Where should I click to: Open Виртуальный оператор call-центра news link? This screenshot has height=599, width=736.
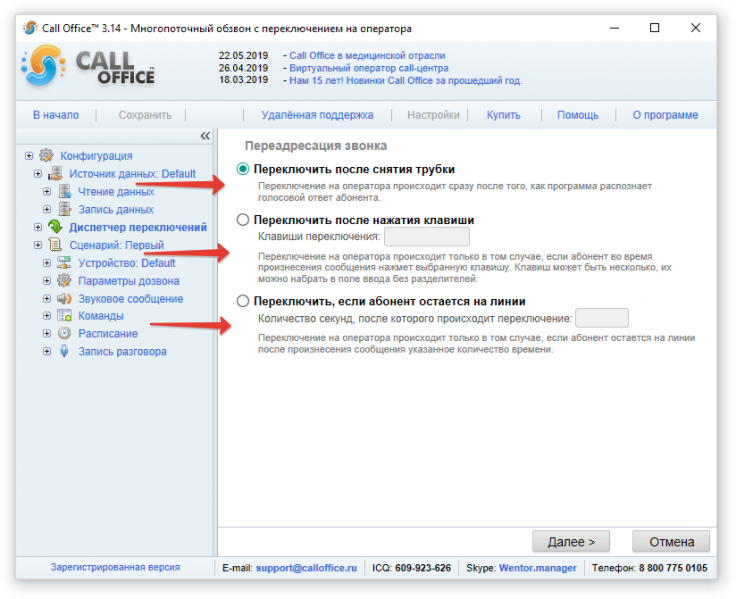point(369,68)
